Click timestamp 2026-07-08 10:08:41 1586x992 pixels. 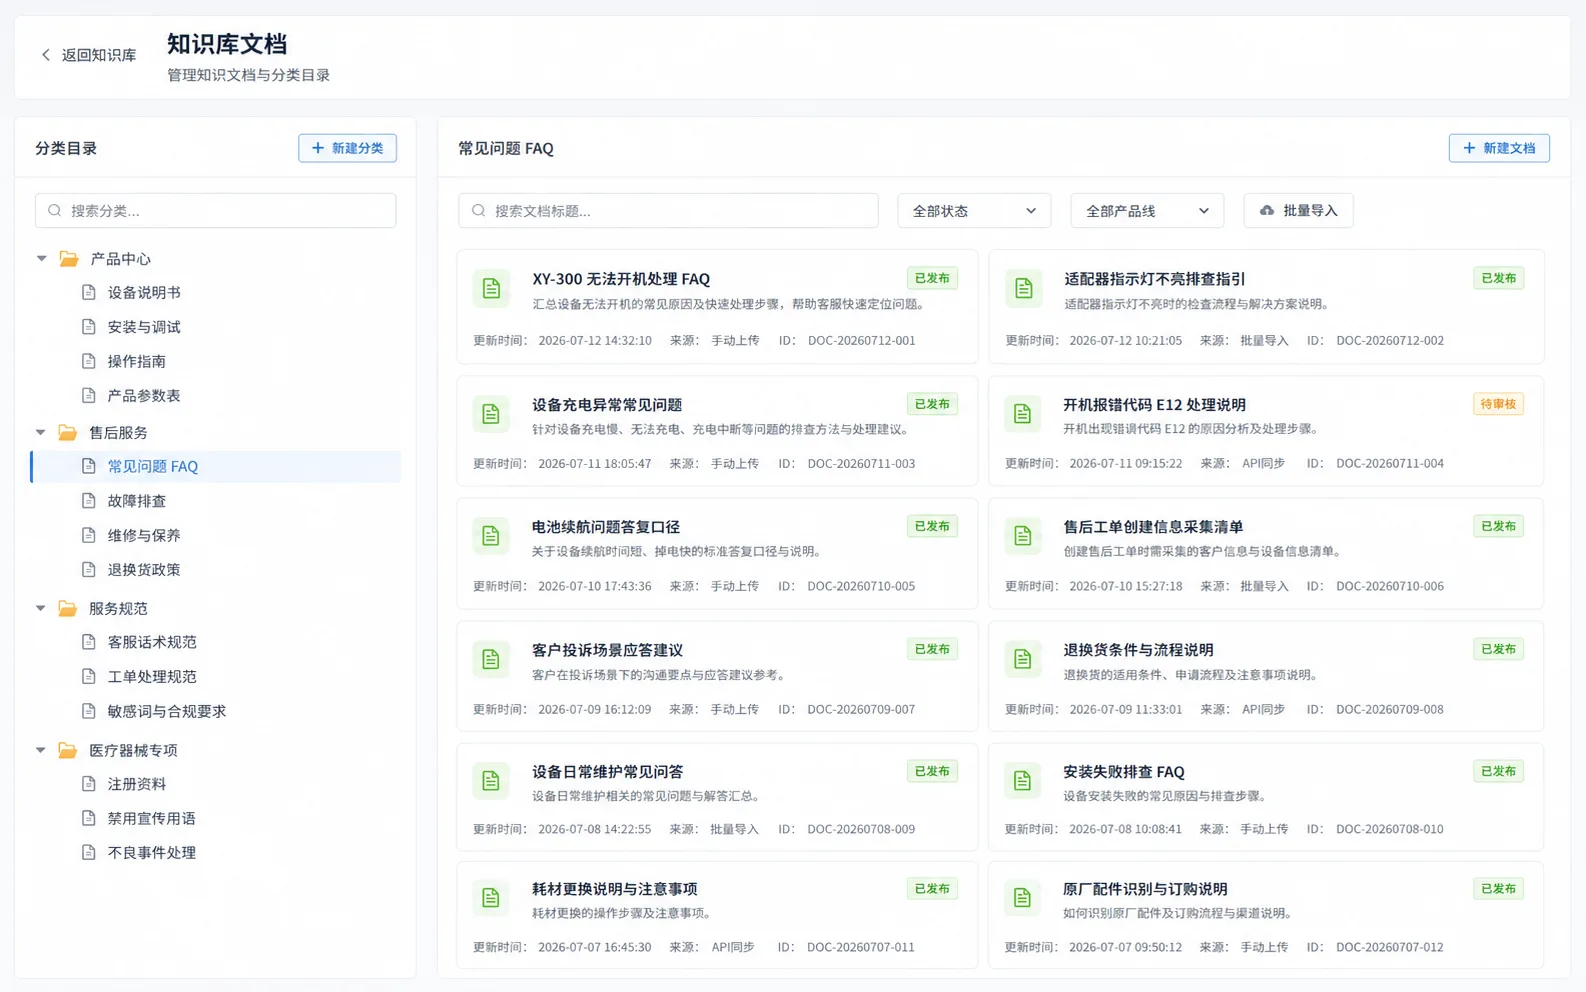1125,829
